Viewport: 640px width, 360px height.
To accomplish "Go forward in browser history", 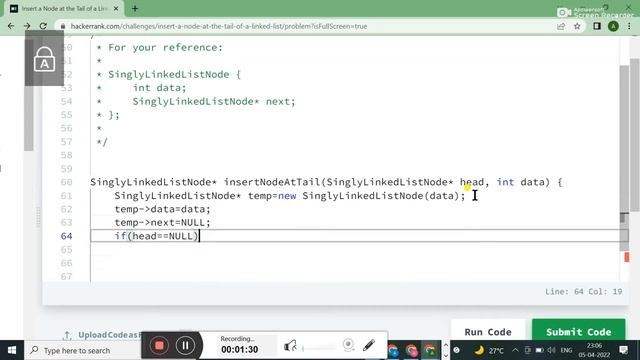I will tap(27, 26).
